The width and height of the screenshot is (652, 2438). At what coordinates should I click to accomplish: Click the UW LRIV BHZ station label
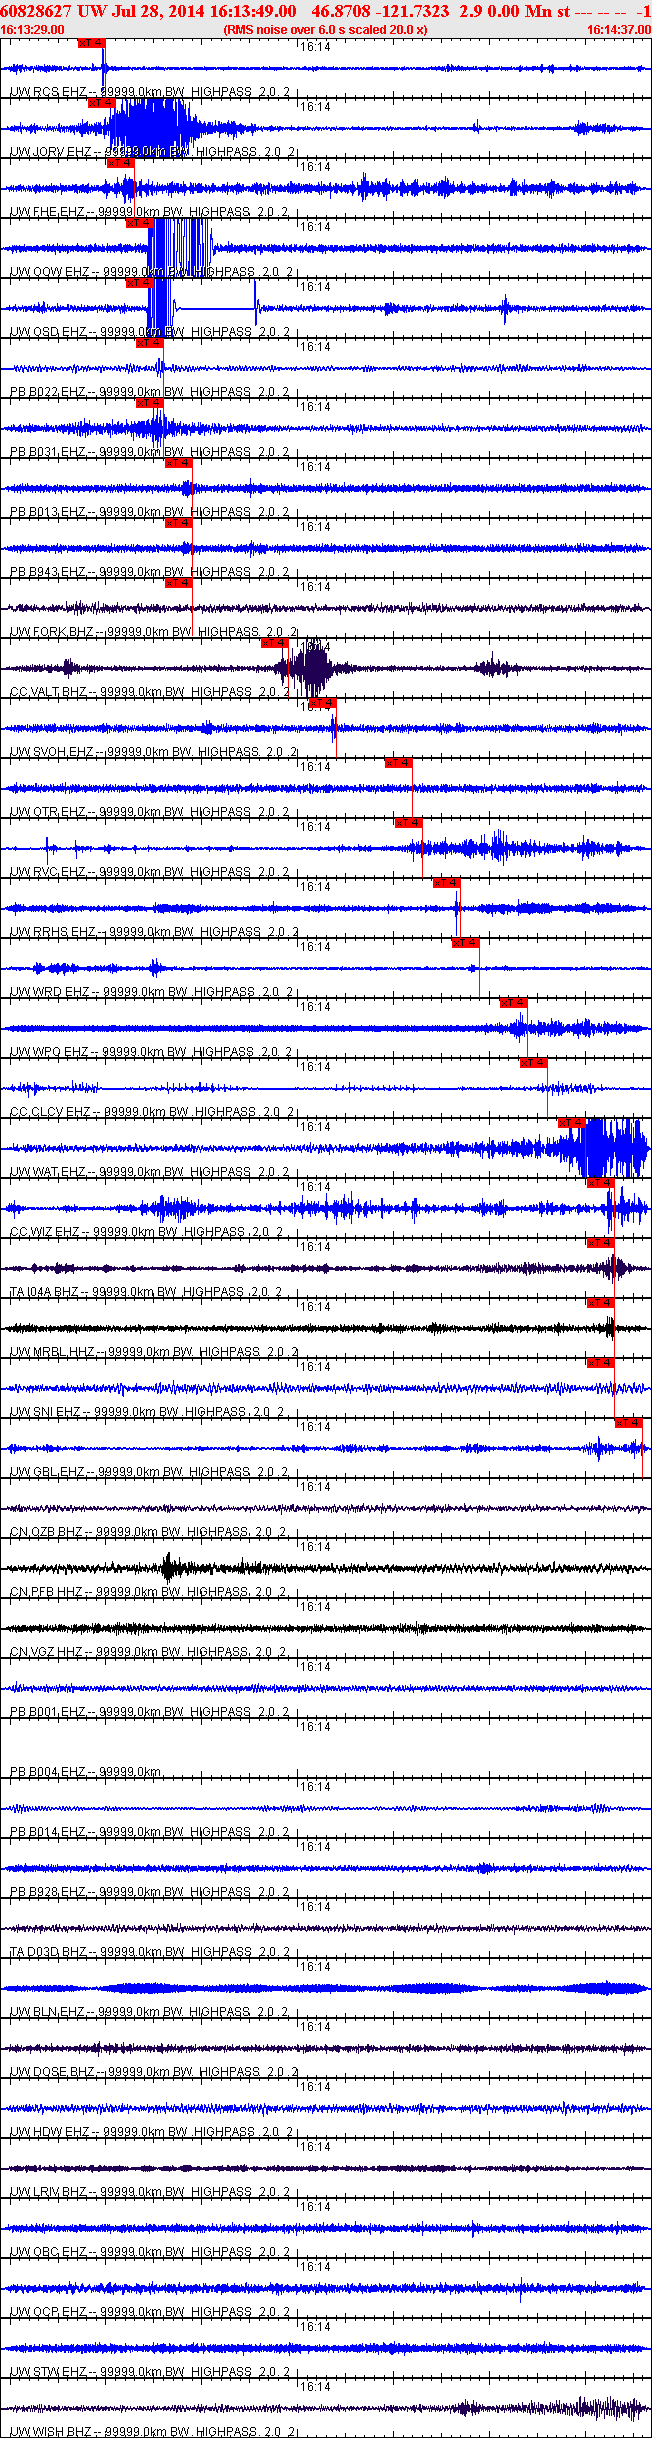tap(150, 2192)
